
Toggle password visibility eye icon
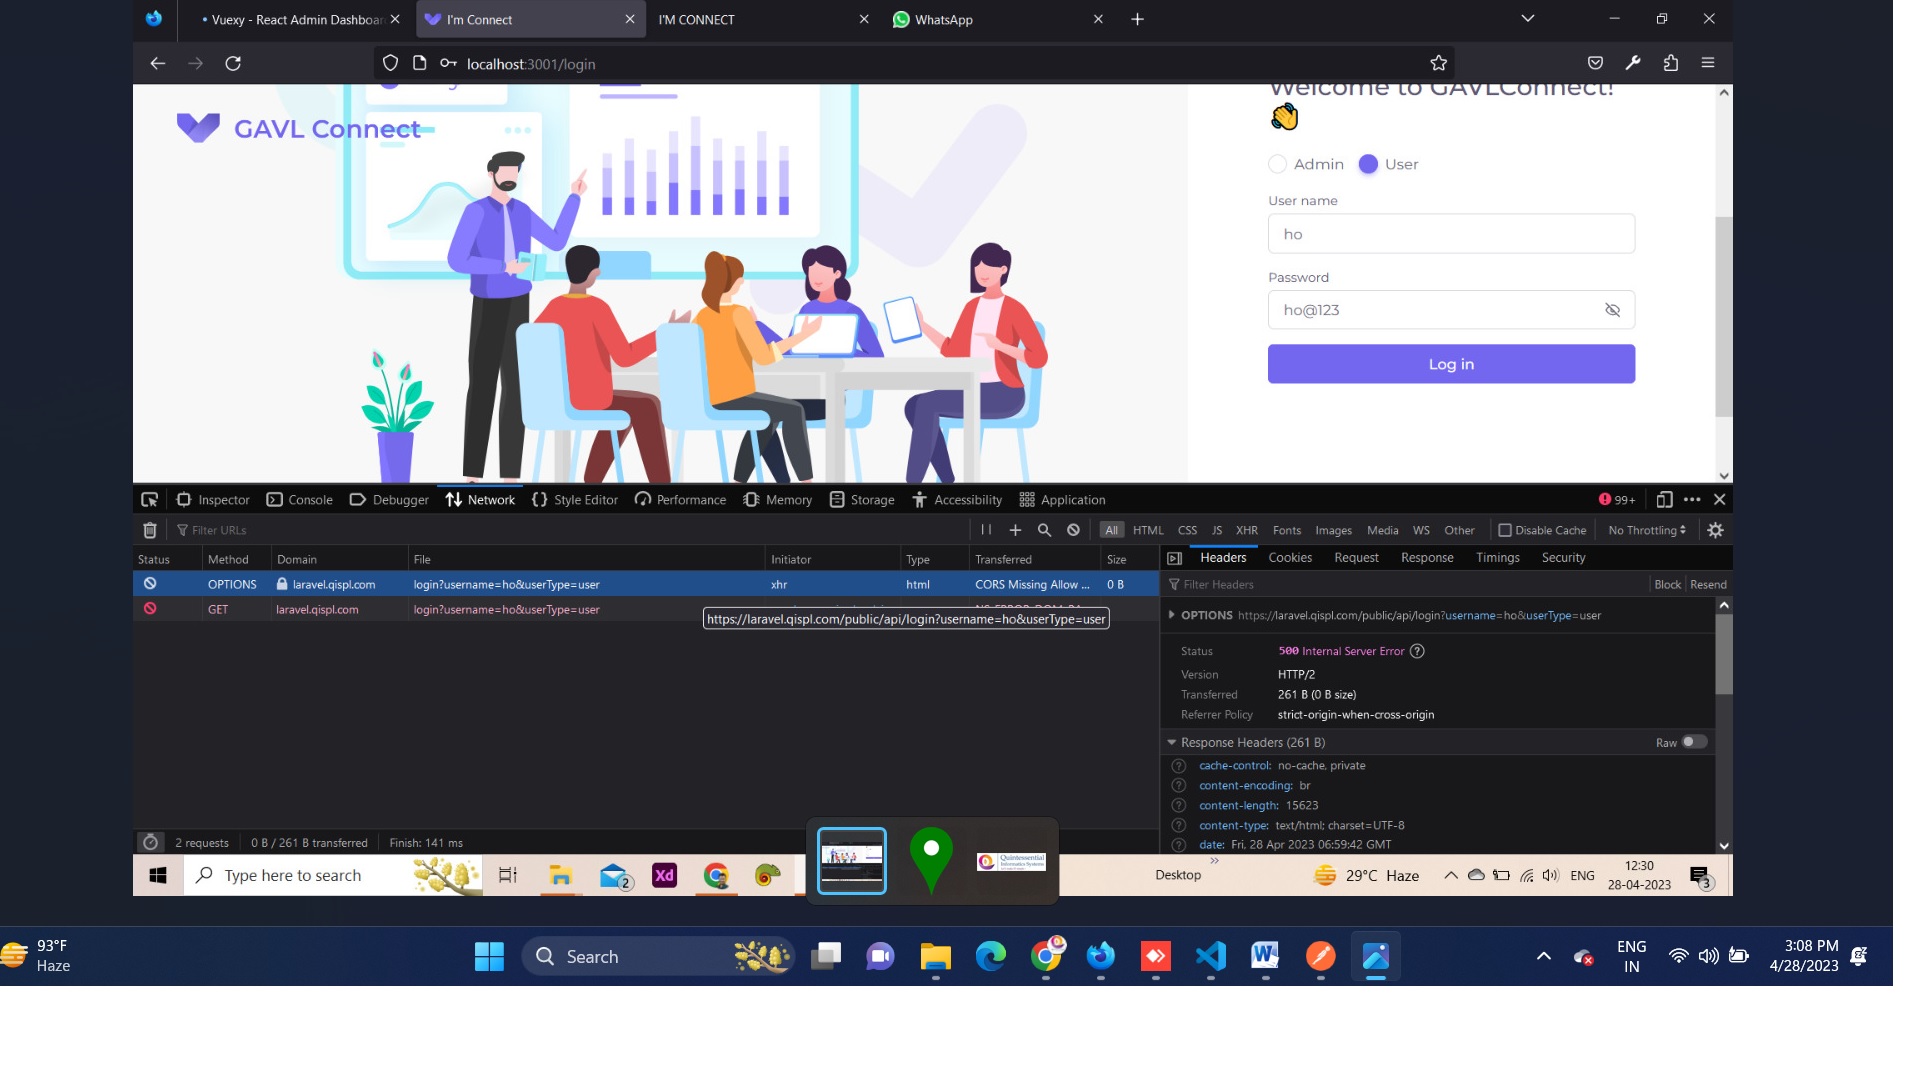pos(1612,310)
